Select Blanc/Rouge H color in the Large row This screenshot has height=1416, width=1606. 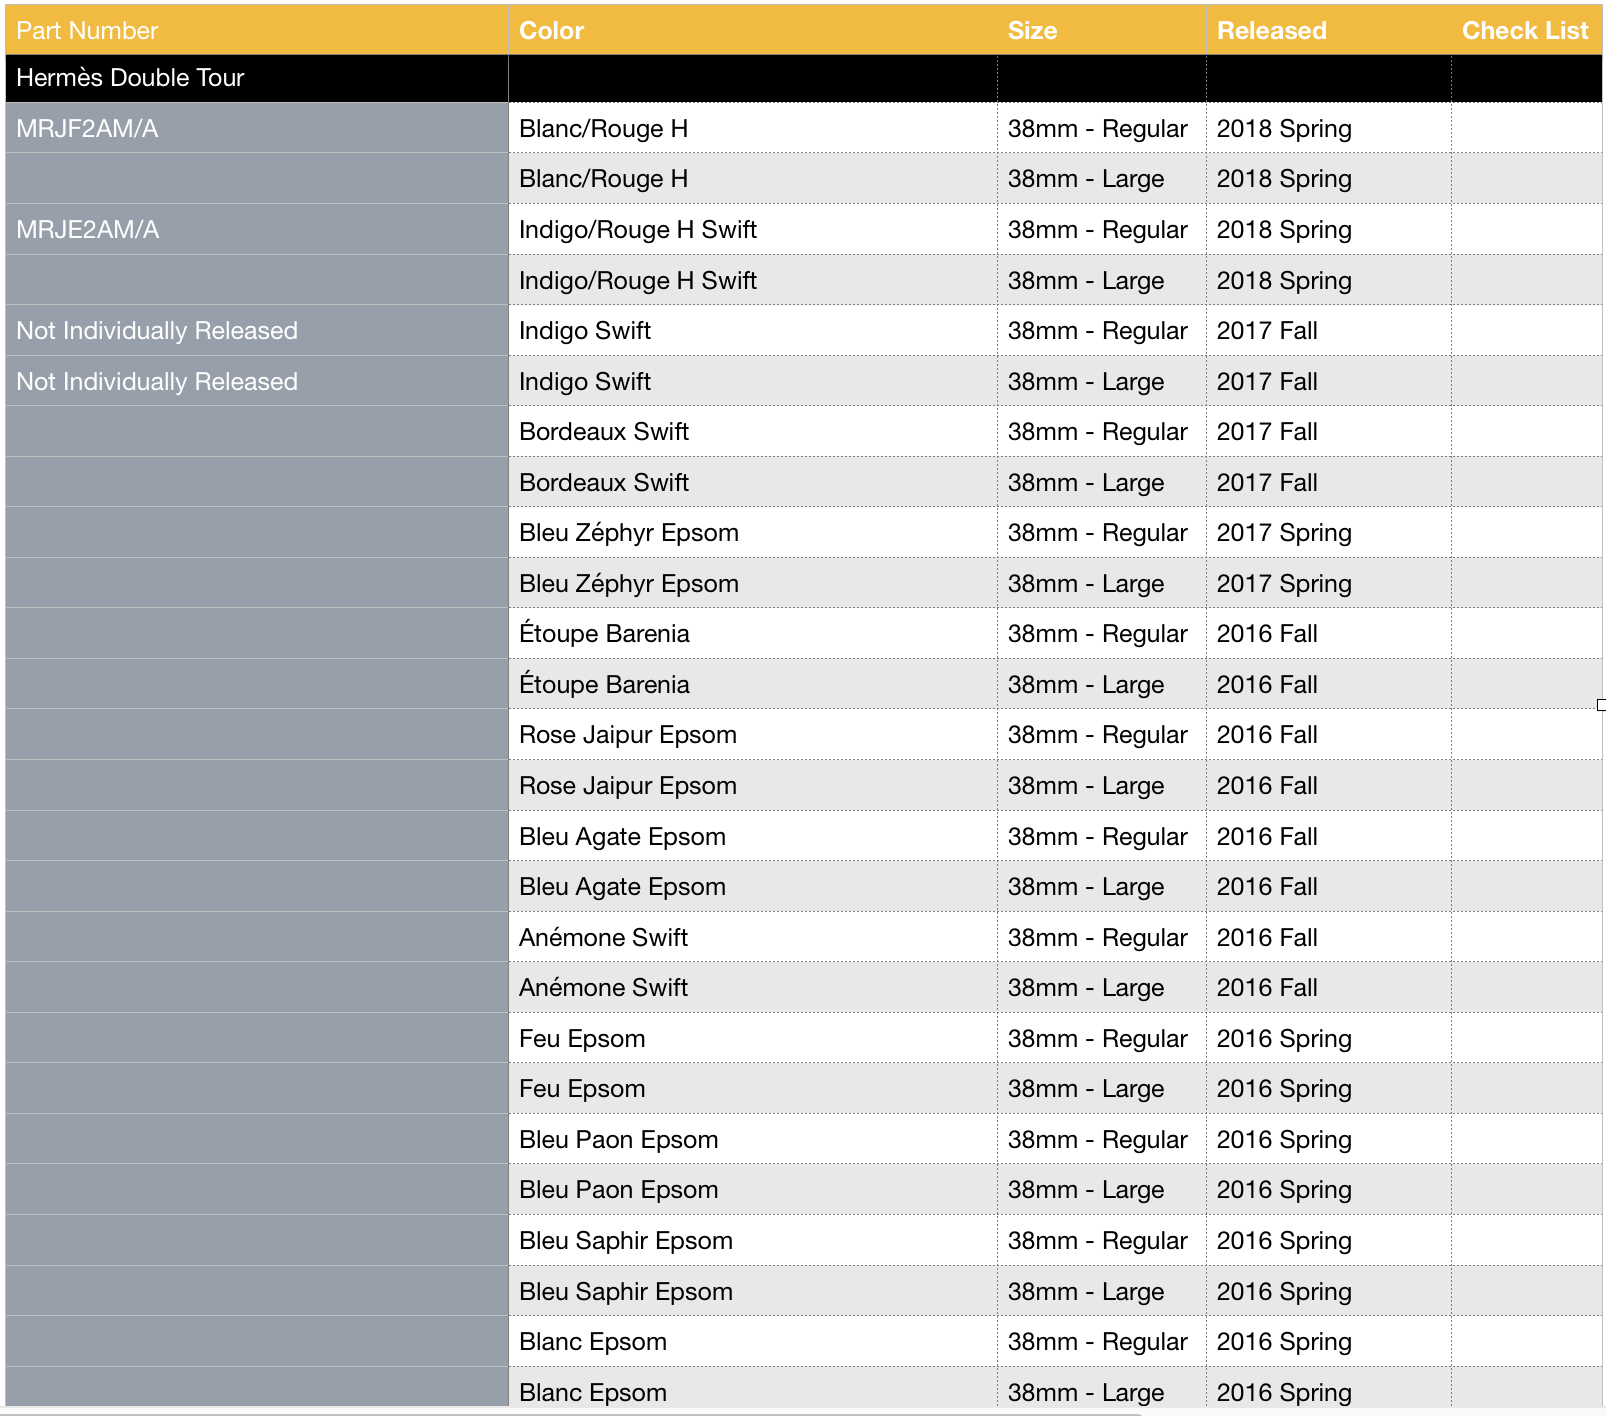[x=603, y=179]
